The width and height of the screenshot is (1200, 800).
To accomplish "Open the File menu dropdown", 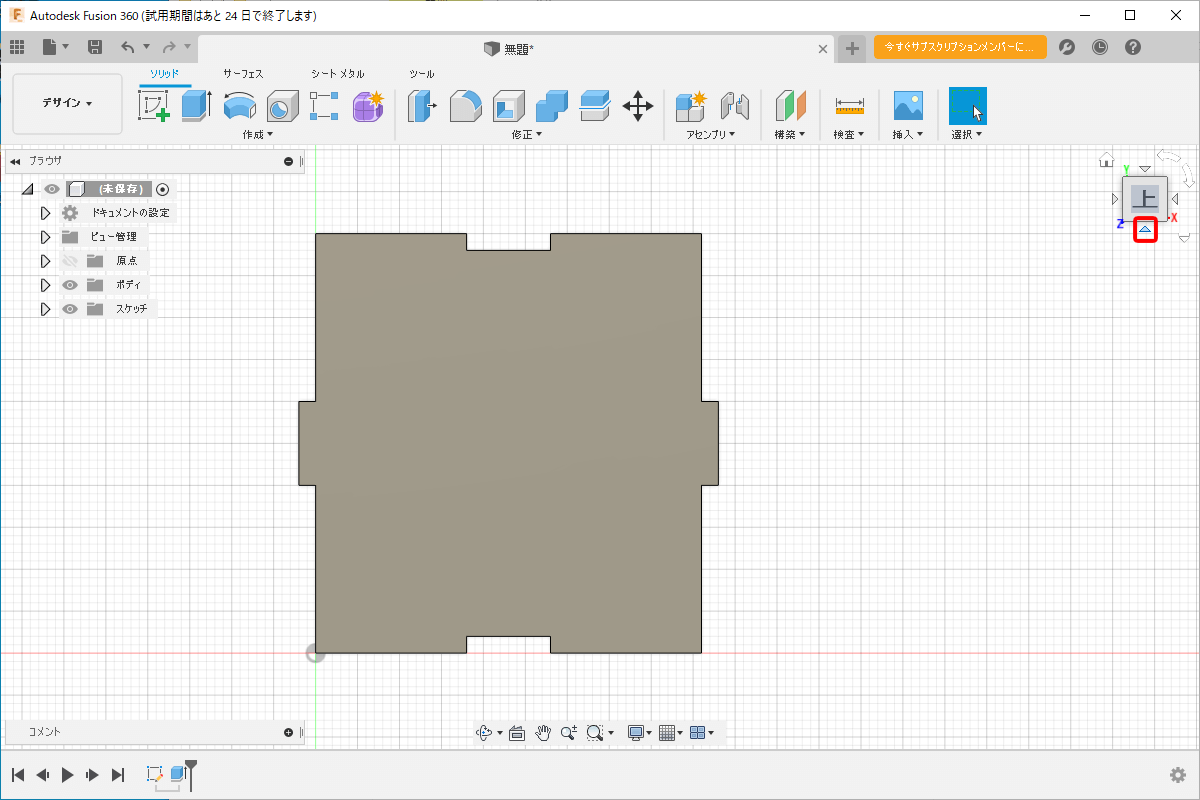I will 55,47.
